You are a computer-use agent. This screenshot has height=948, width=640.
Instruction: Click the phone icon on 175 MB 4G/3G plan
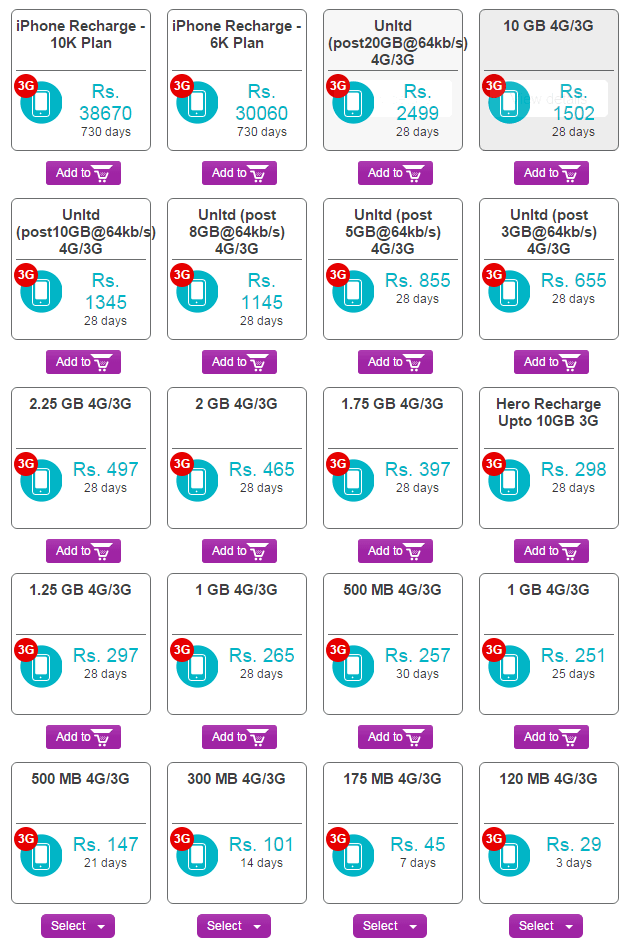(x=353, y=856)
